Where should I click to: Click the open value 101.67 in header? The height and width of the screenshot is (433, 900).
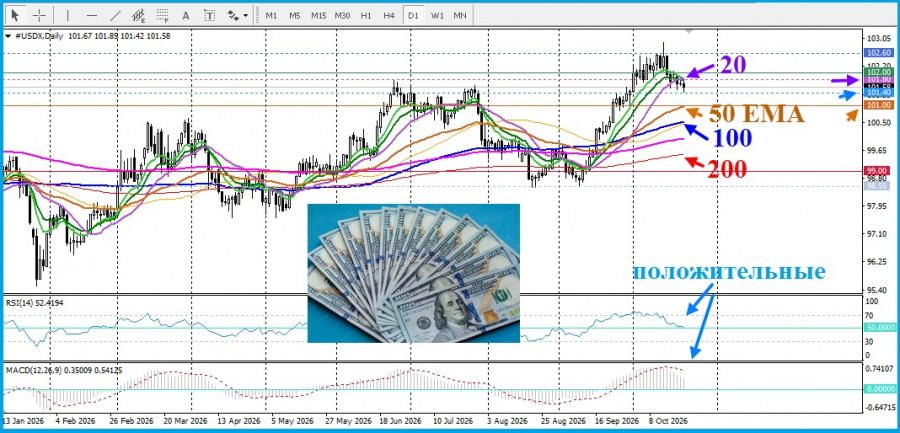(79, 36)
